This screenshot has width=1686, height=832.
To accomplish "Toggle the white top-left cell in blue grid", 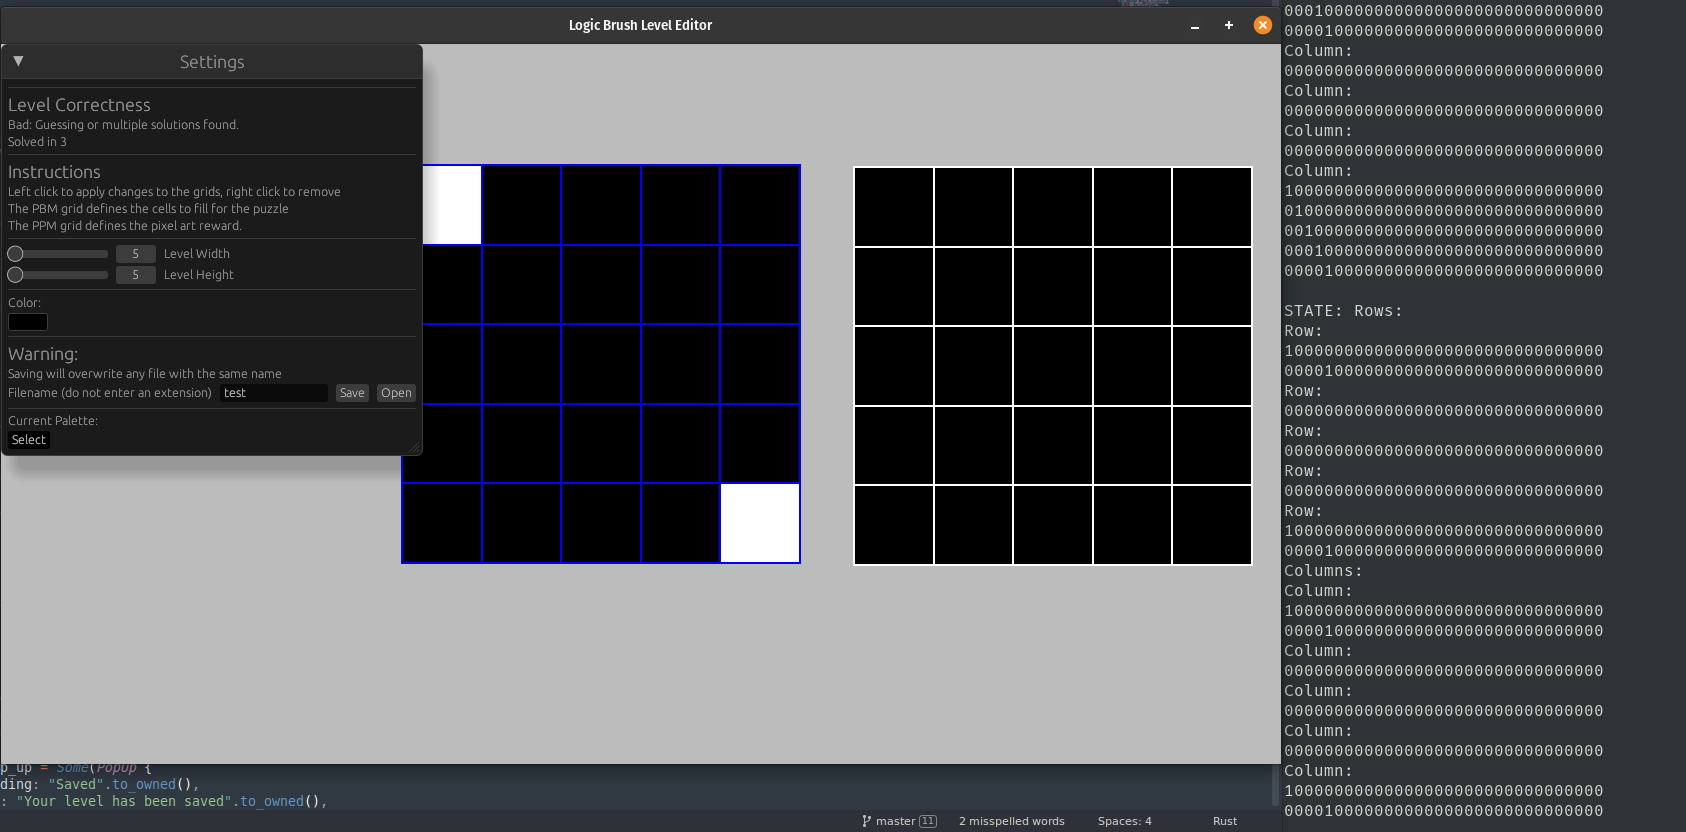I will click(453, 205).
